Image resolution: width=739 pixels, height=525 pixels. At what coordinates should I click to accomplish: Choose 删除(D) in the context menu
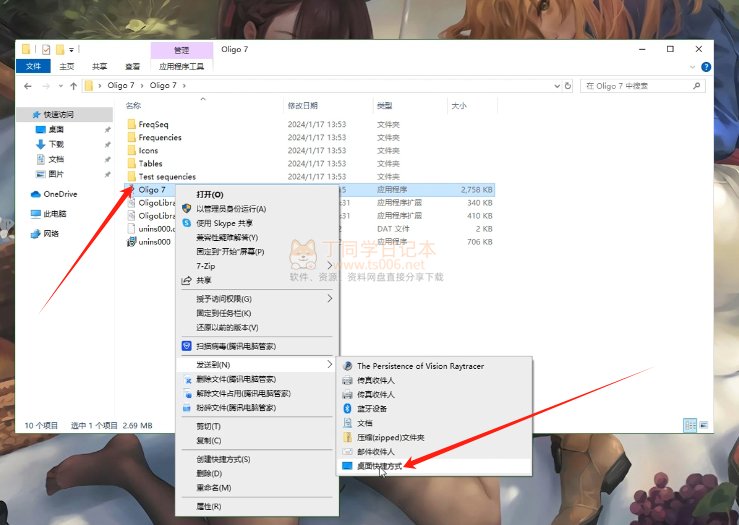pyautogui.click(x=257, y=473)
